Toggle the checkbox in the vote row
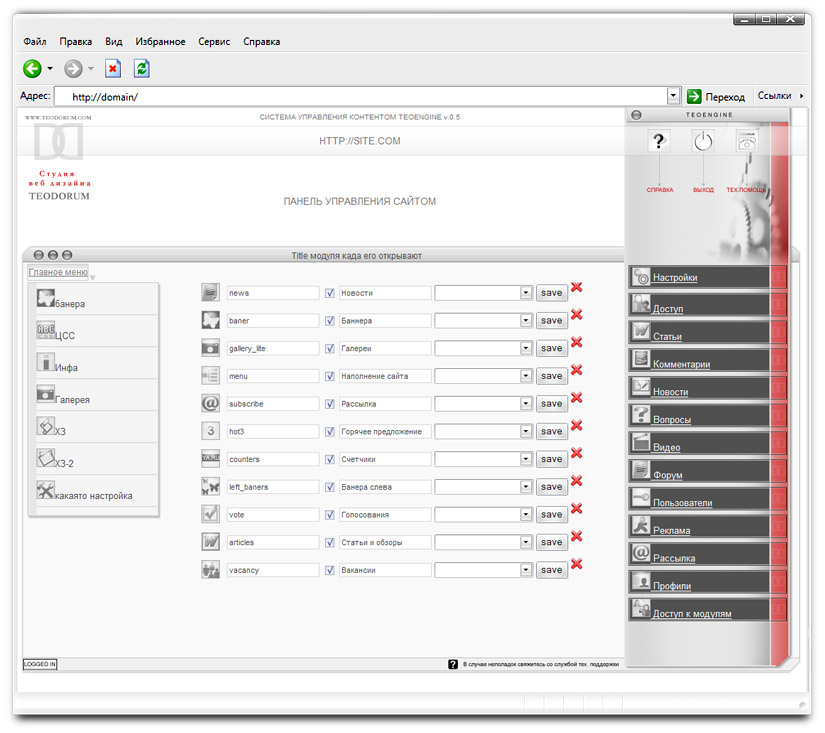 point(330,514)
